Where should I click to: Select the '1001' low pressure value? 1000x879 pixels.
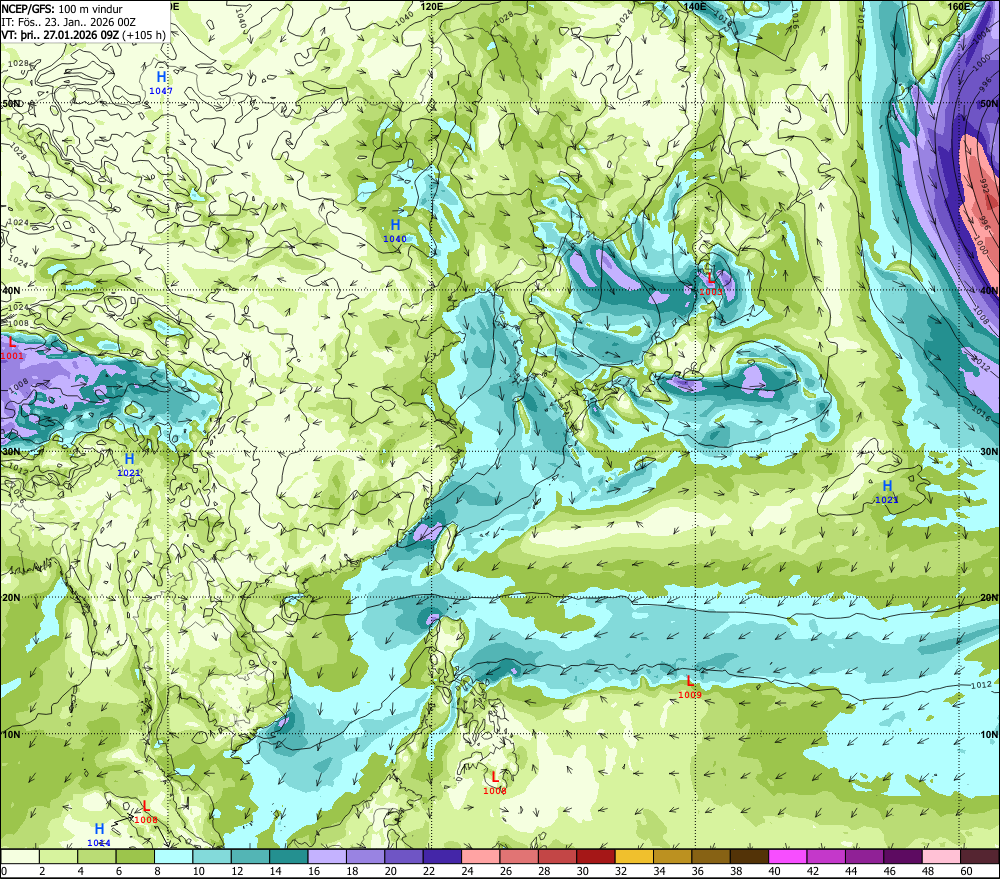click(11, 356)
